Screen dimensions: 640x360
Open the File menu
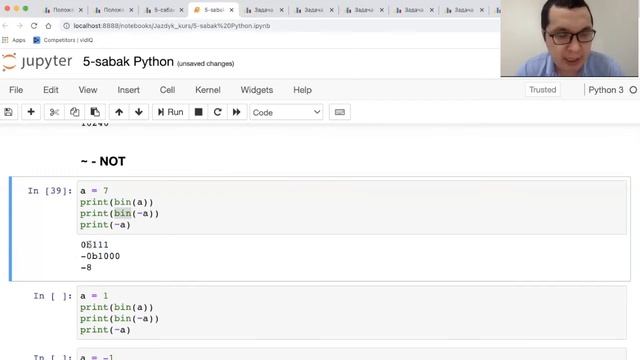pyautogui.click(x=16, y=90)
